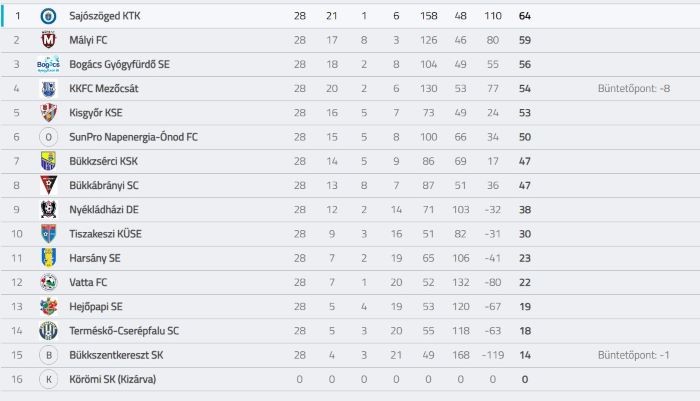The height and width of the screenshot is (401, 700).
Task: Click the Vatta FC round logo
Action: 48,282
